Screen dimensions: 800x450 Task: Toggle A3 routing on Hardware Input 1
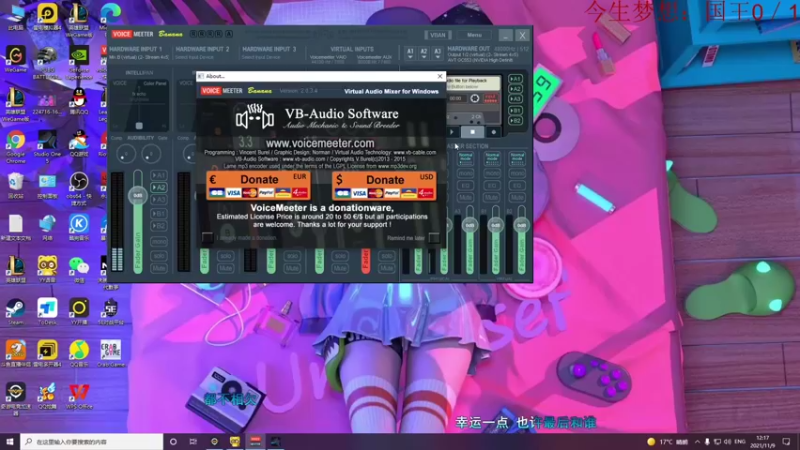pos(159,199)
